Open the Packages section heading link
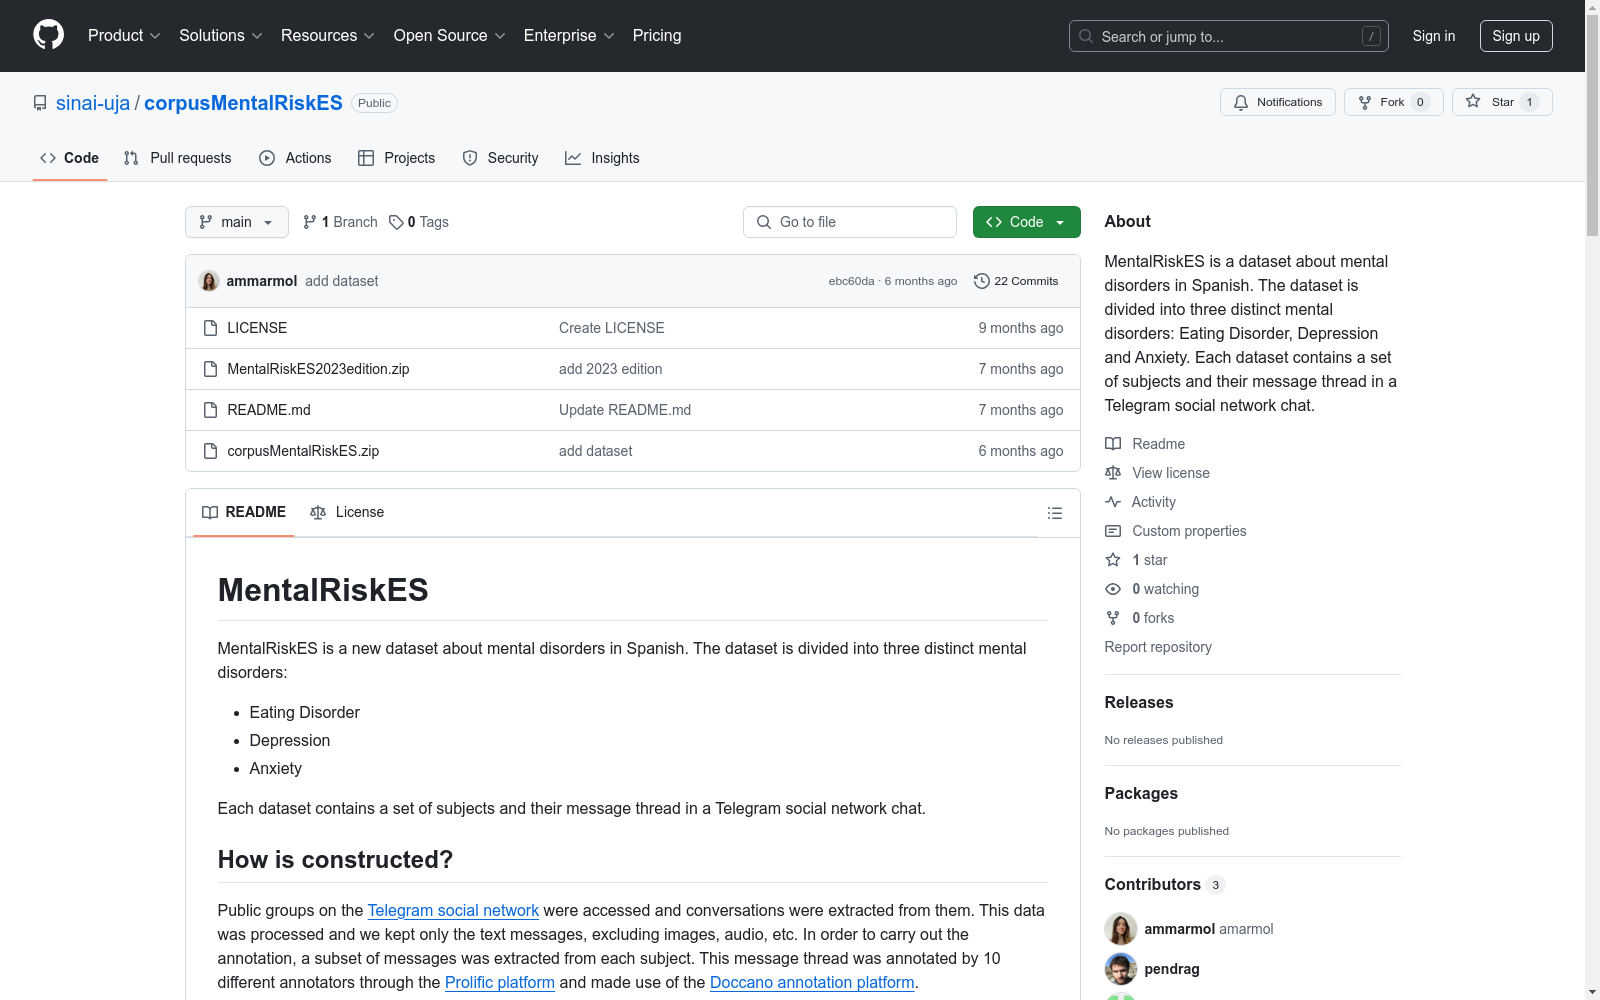 1141,794
